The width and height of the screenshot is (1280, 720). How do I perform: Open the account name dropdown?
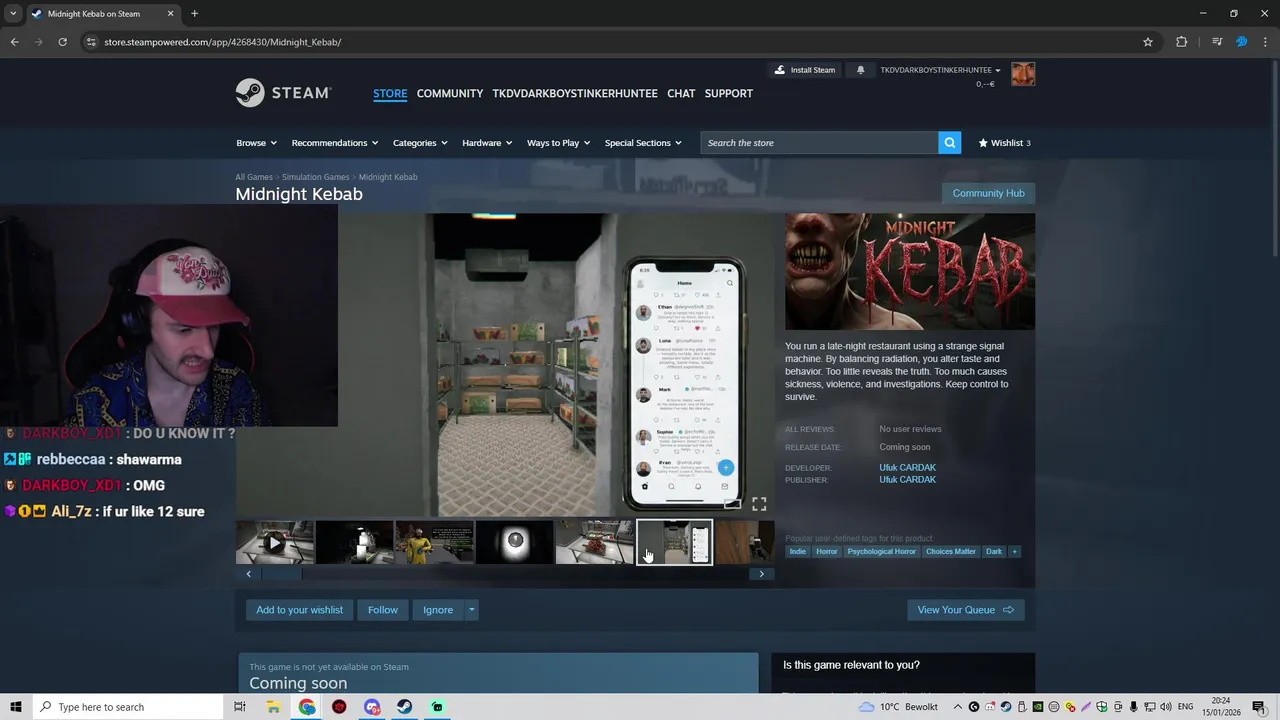tap(940, 70)
